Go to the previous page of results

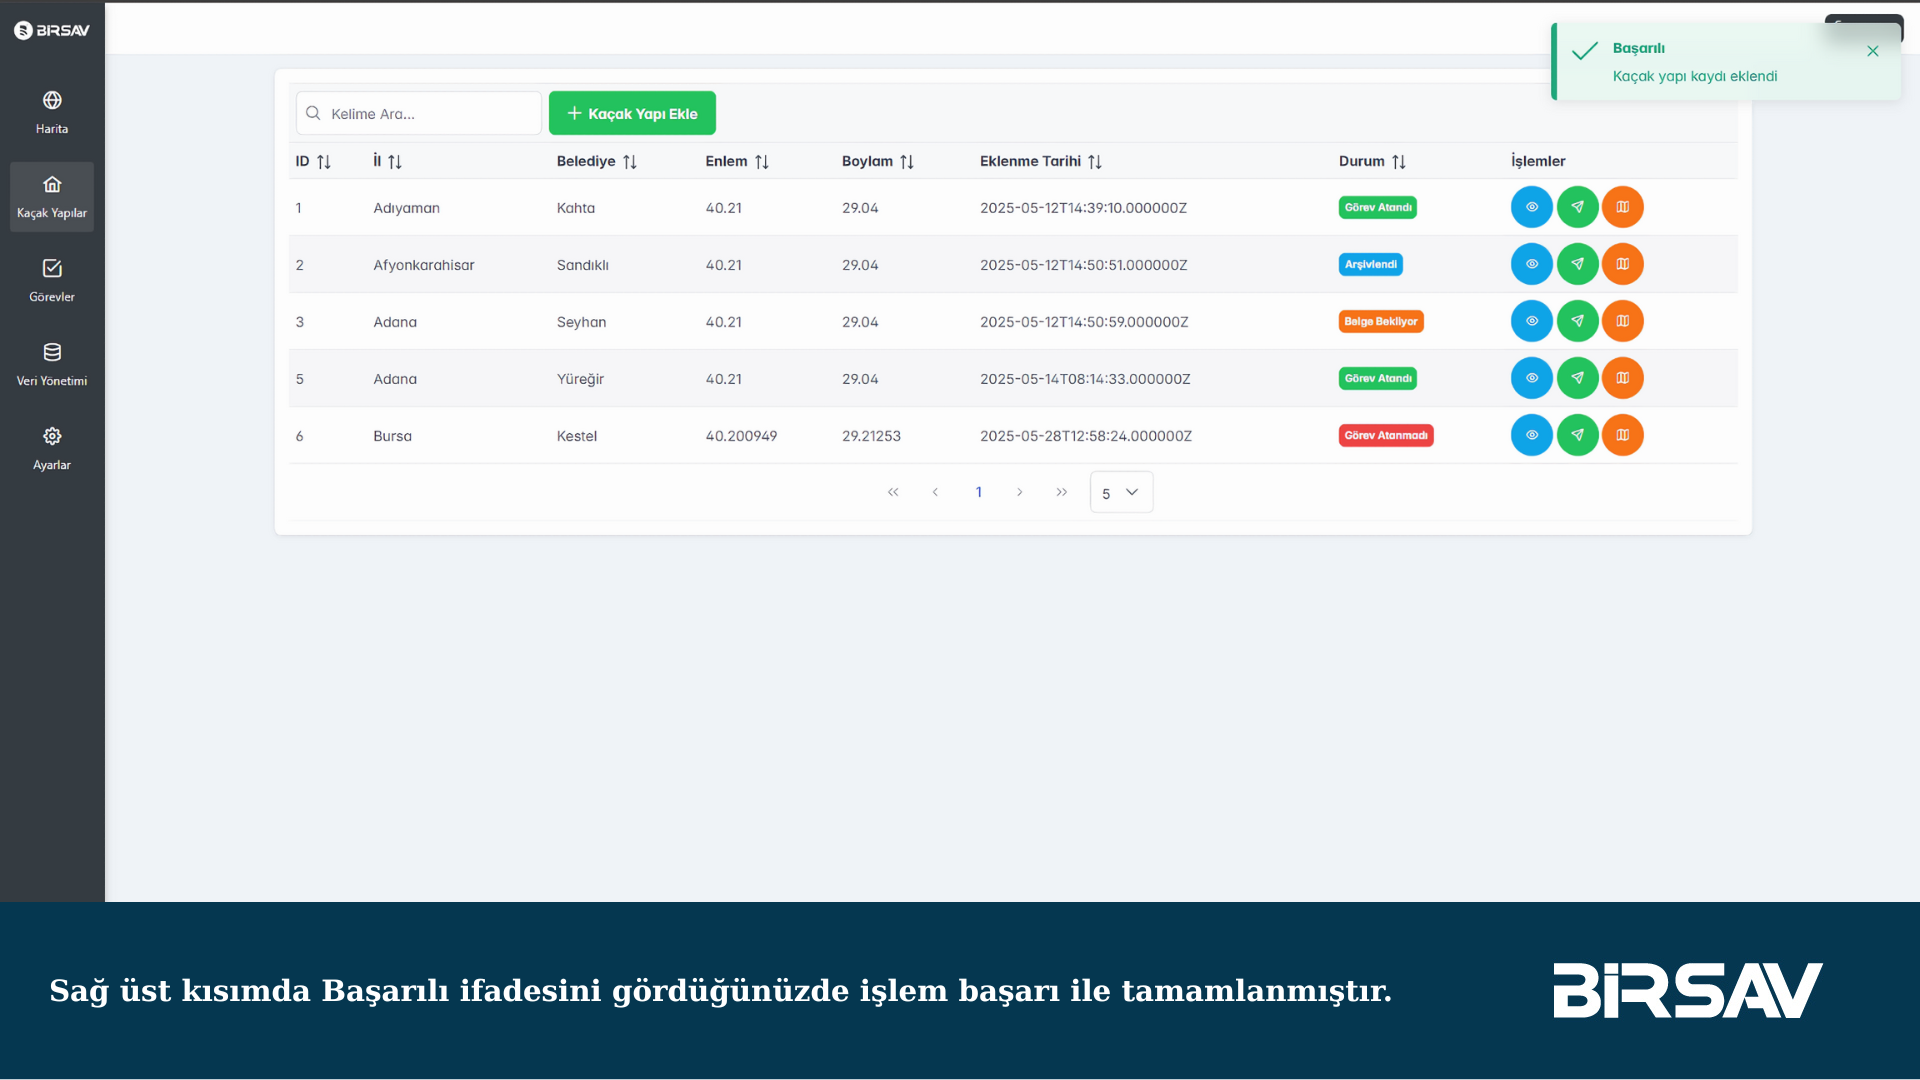935,492
